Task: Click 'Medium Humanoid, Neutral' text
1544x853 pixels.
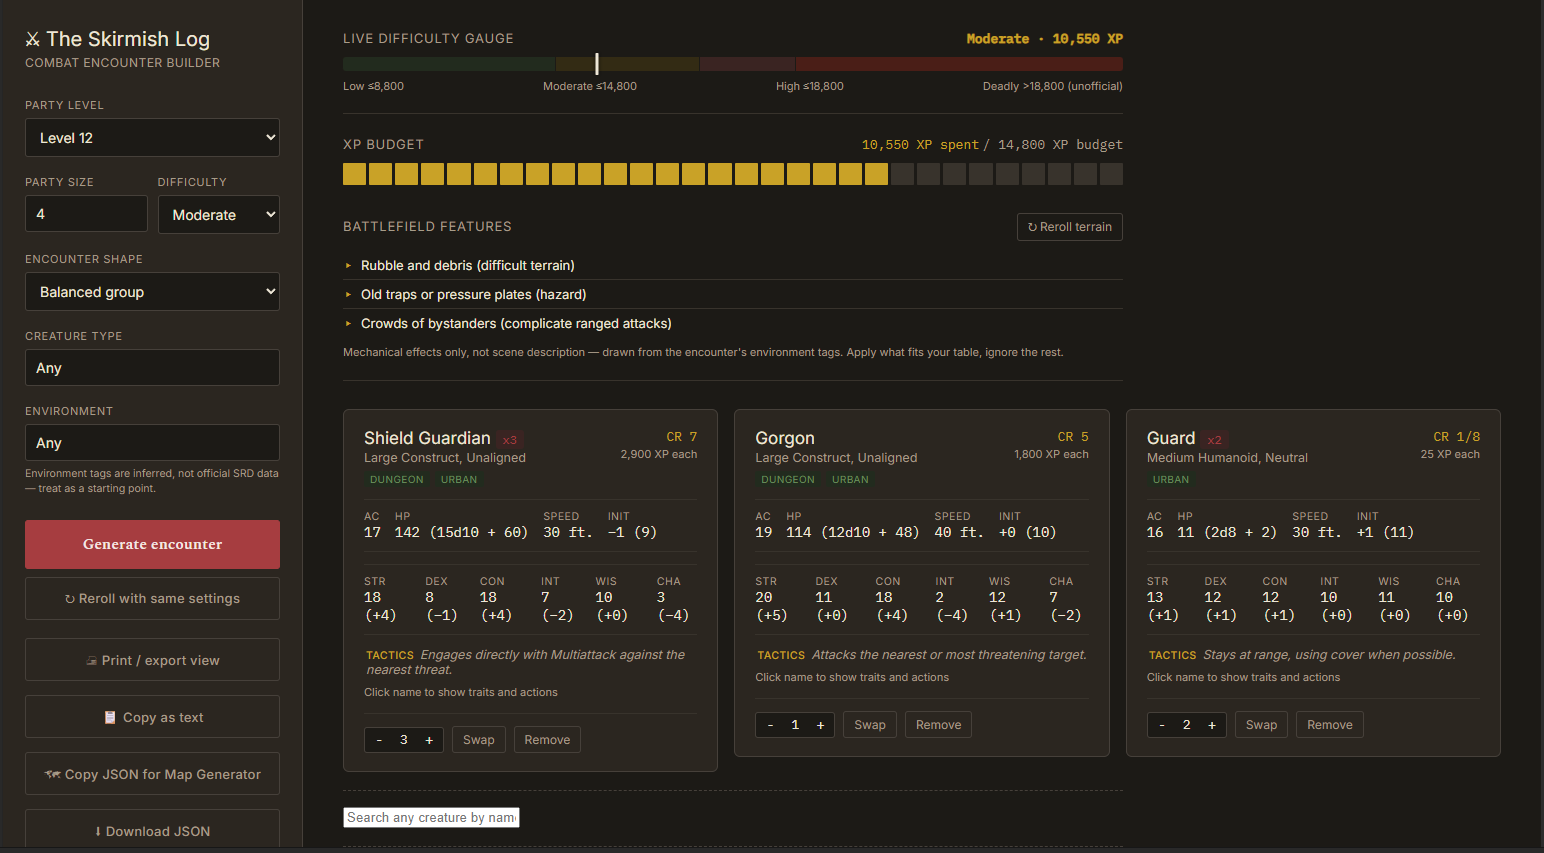Action: pos(1227,458)
